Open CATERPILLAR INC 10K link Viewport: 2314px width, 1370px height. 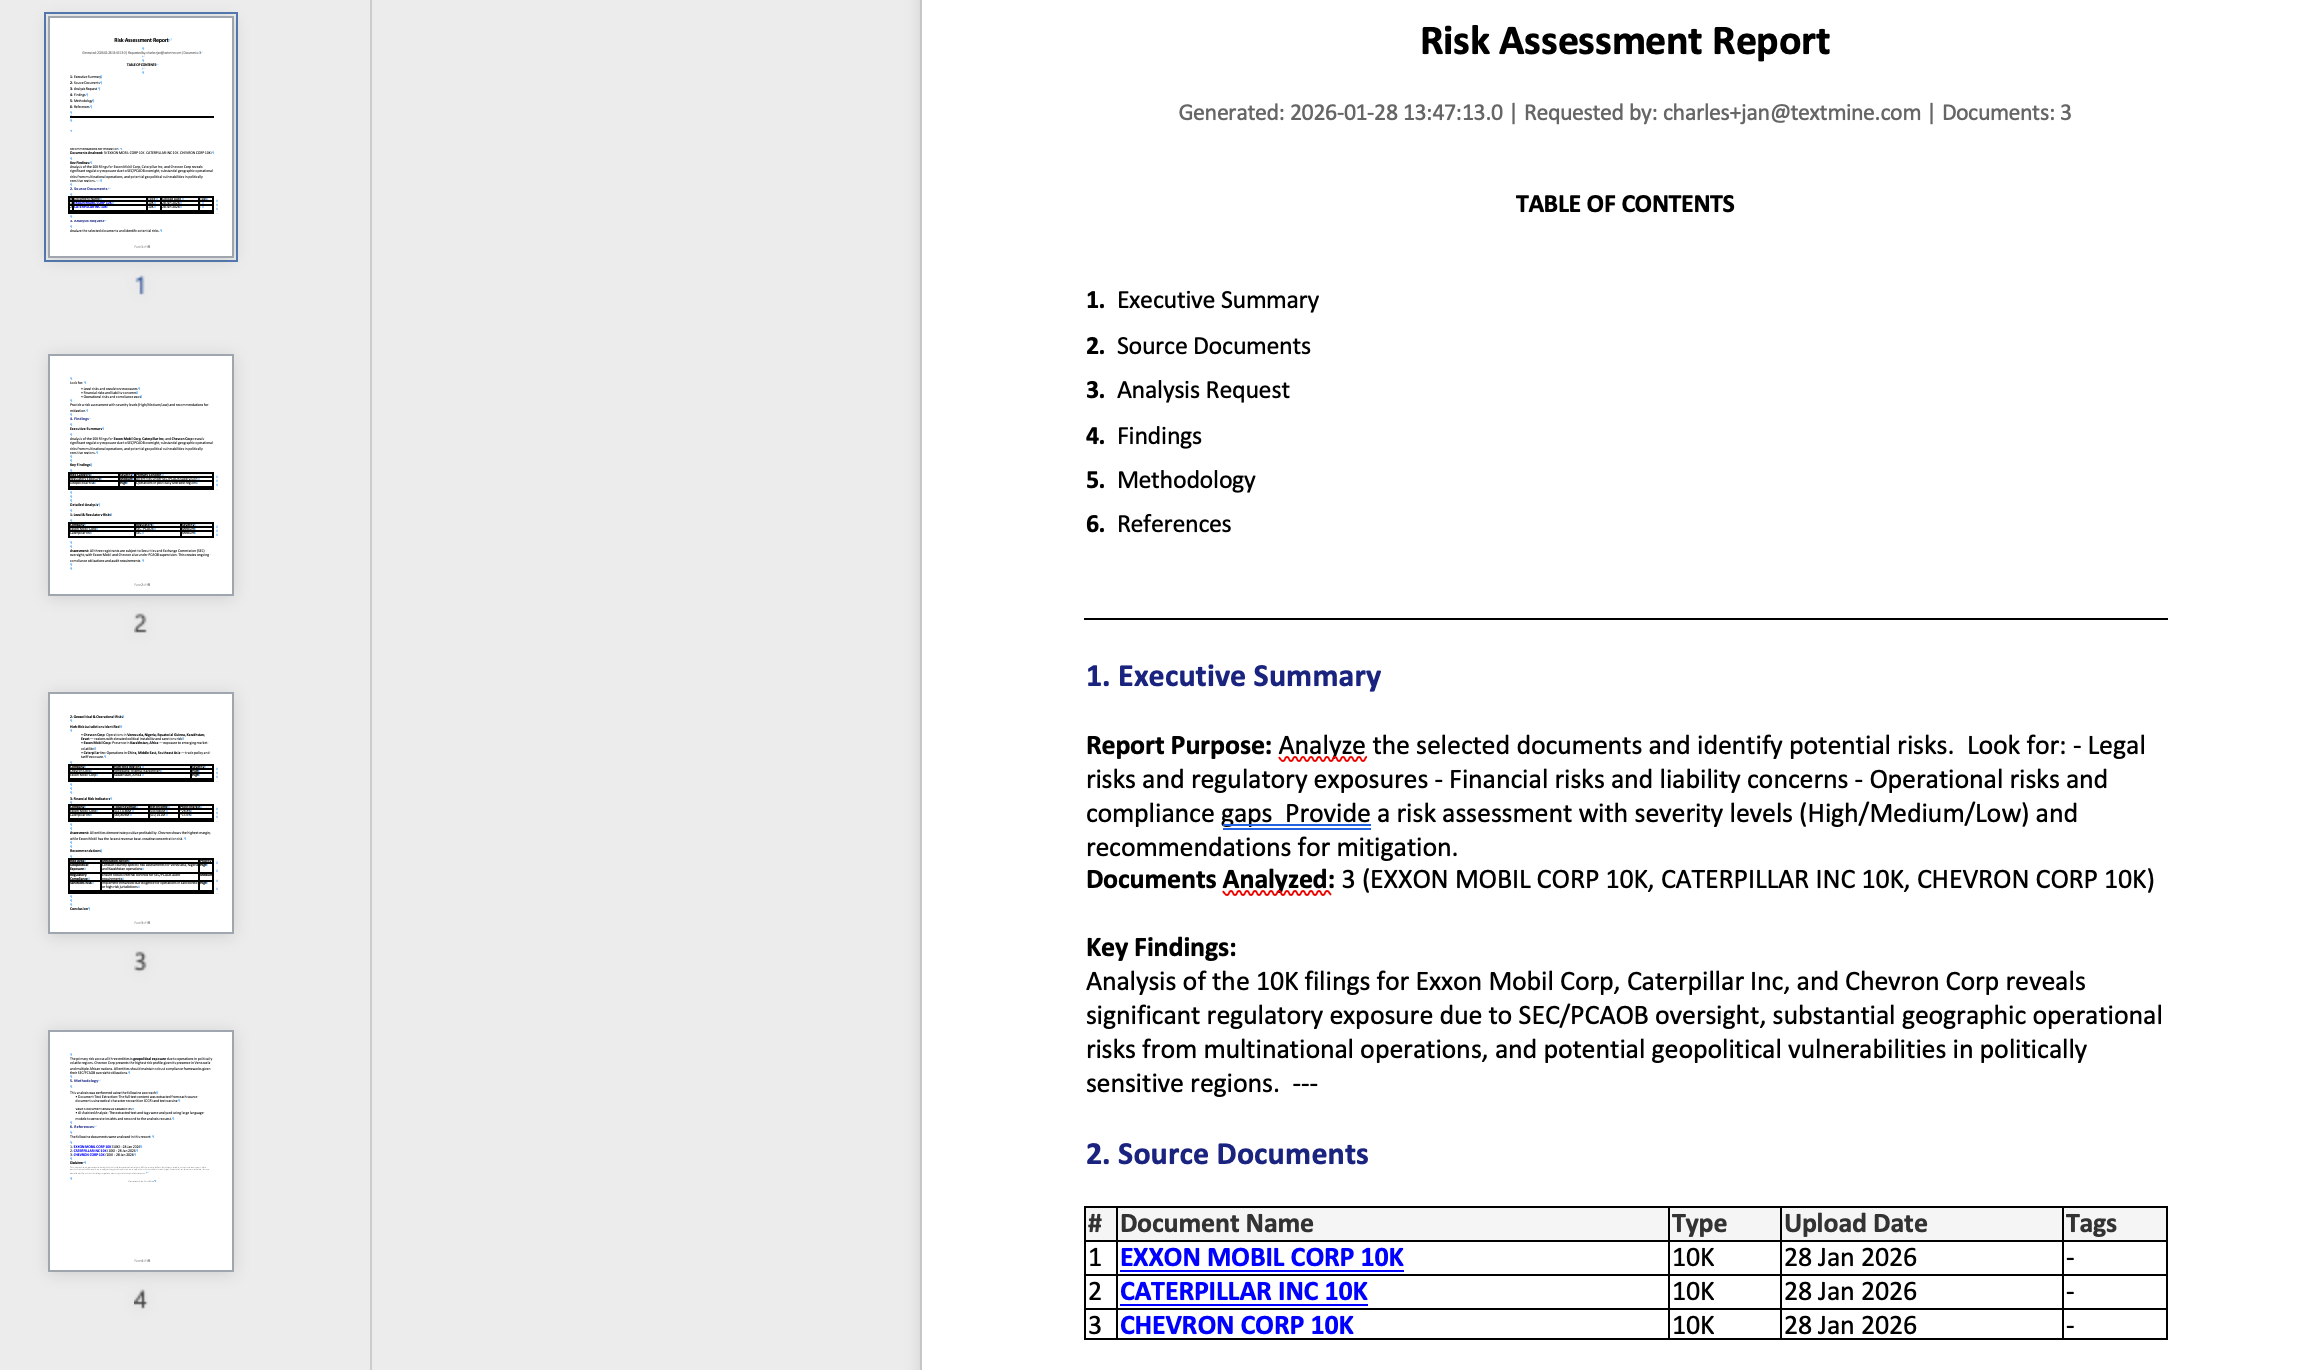click(x=1243, y=1291)
